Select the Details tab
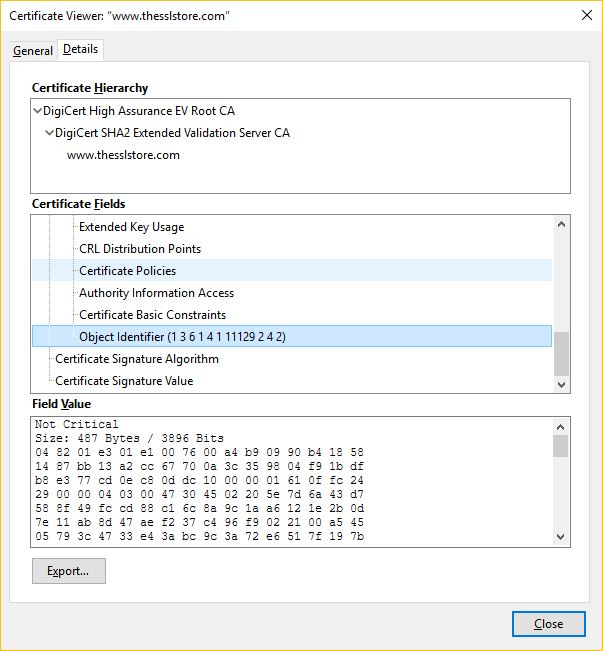 (x=80, y=49)
